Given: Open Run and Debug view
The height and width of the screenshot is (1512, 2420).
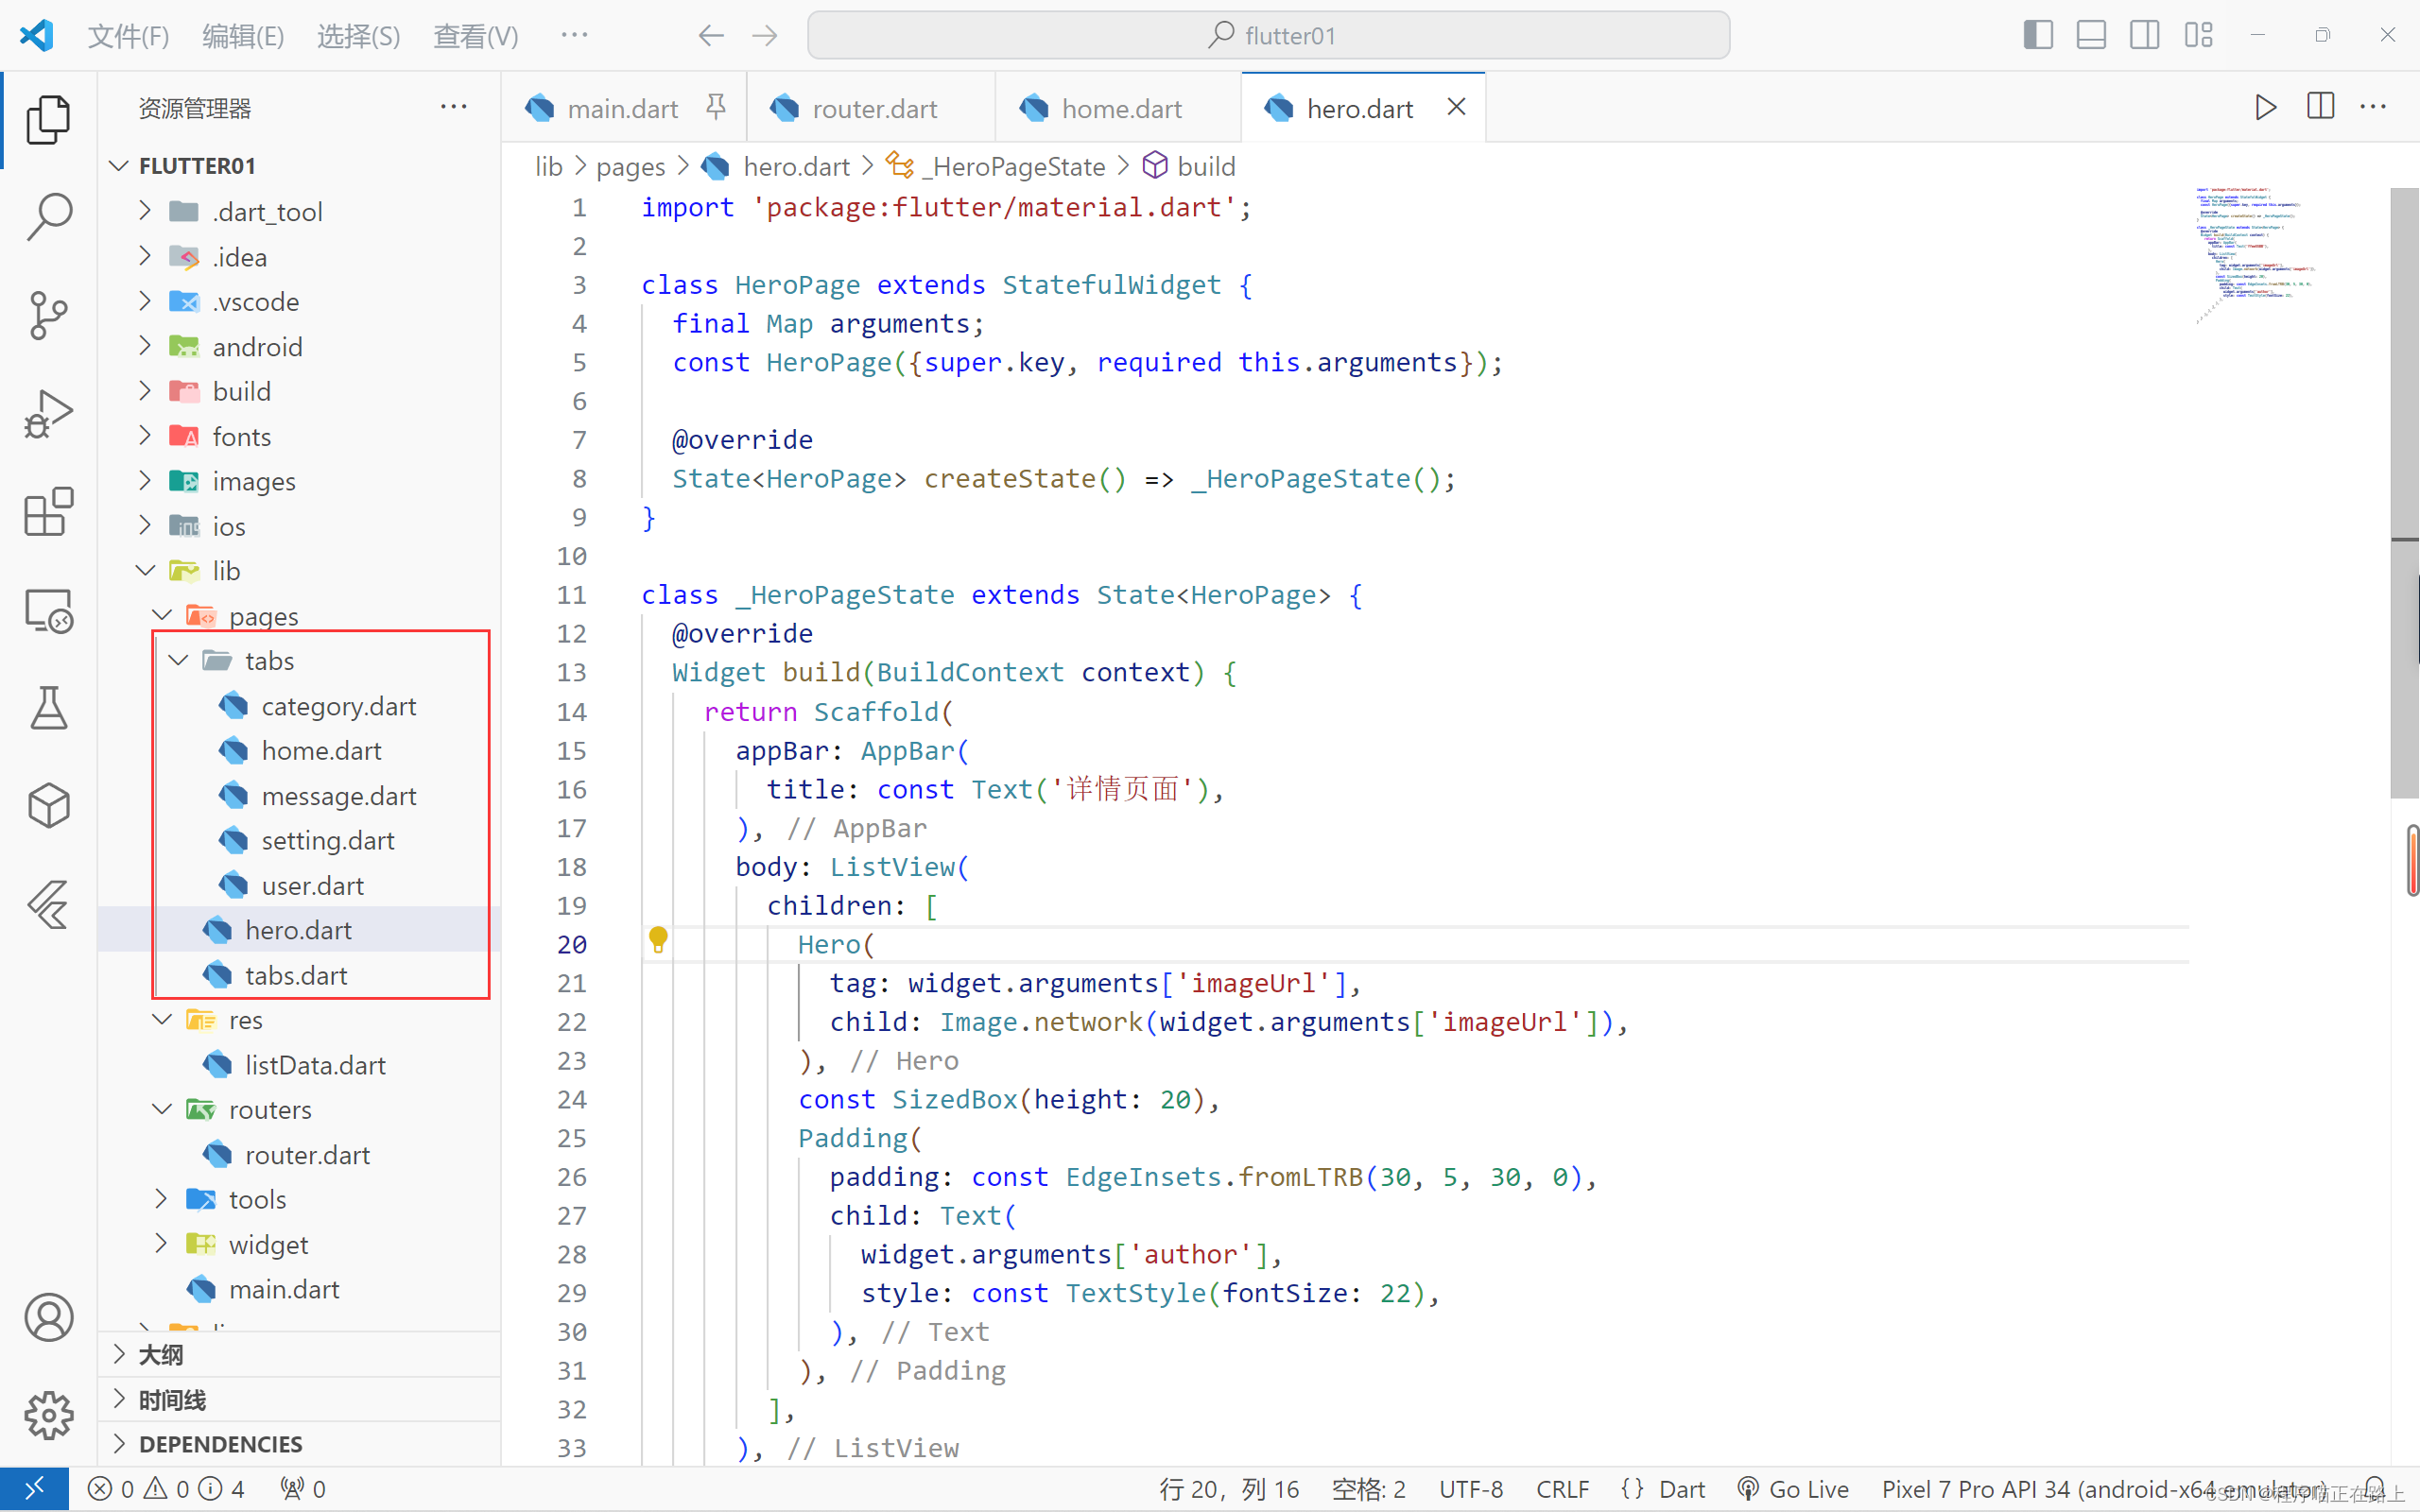Looking at the screenshot, I should pyautogui.click(x=48, y=414).
